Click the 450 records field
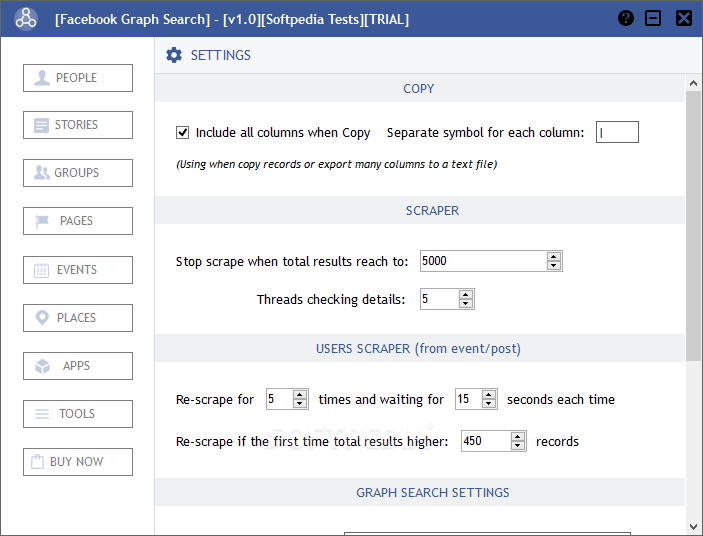 pos(486,441)
